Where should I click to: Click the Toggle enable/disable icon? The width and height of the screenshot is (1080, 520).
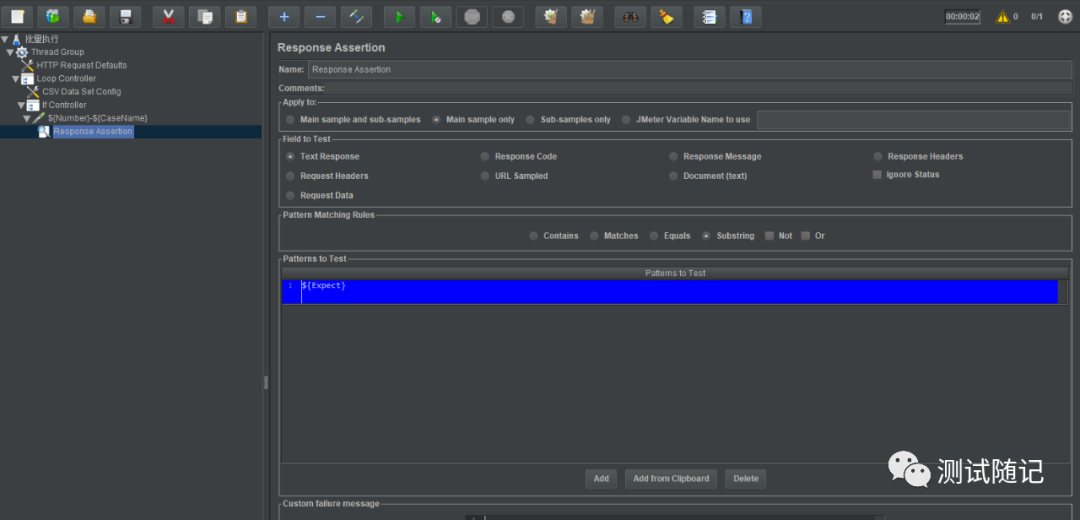(356, 17)
